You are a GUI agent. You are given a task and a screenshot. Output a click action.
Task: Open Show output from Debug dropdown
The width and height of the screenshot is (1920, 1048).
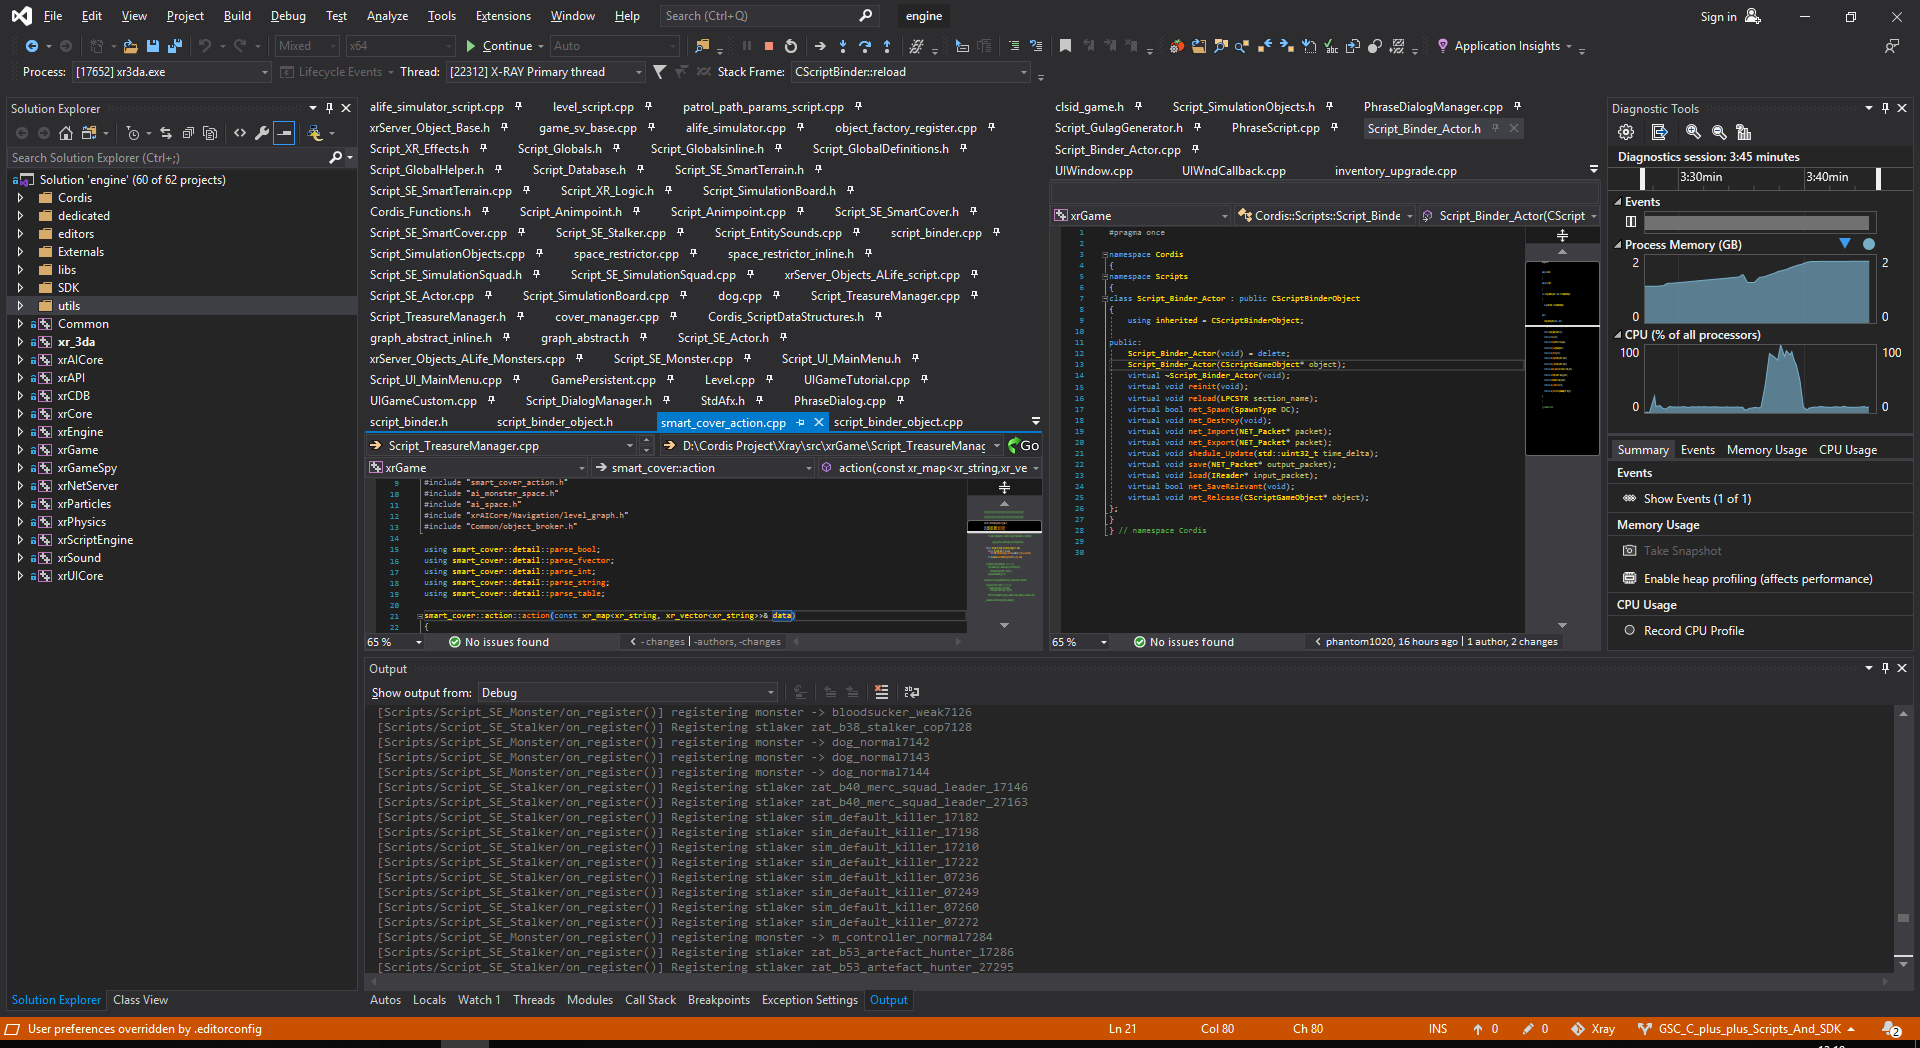pyautogui.click(x=628, y=693)
